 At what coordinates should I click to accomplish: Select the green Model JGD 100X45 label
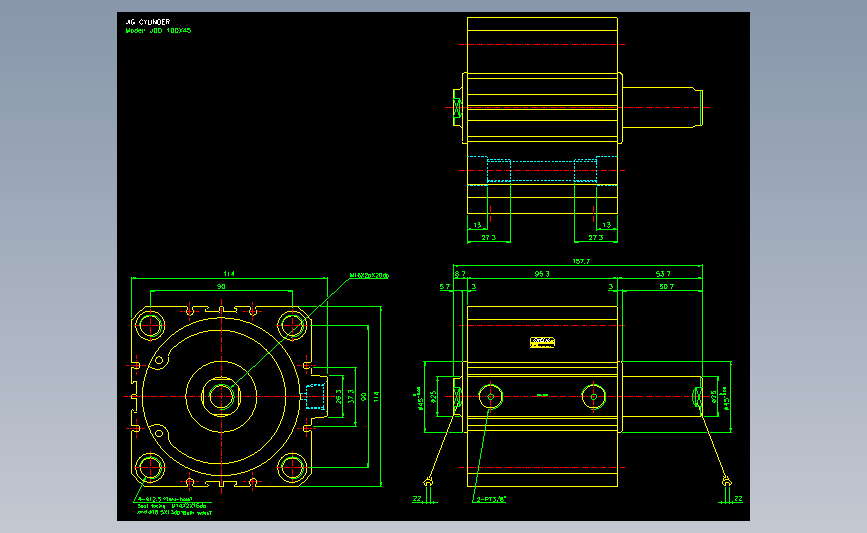[x=158, y=30]
